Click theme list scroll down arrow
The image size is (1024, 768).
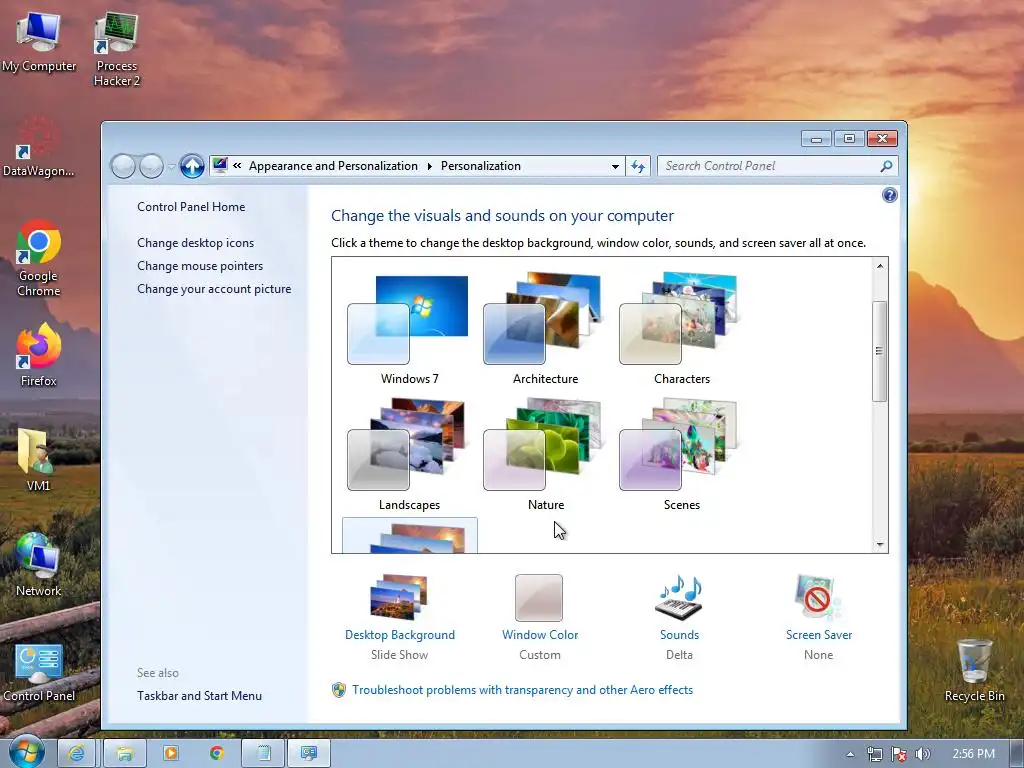[880, 544]
